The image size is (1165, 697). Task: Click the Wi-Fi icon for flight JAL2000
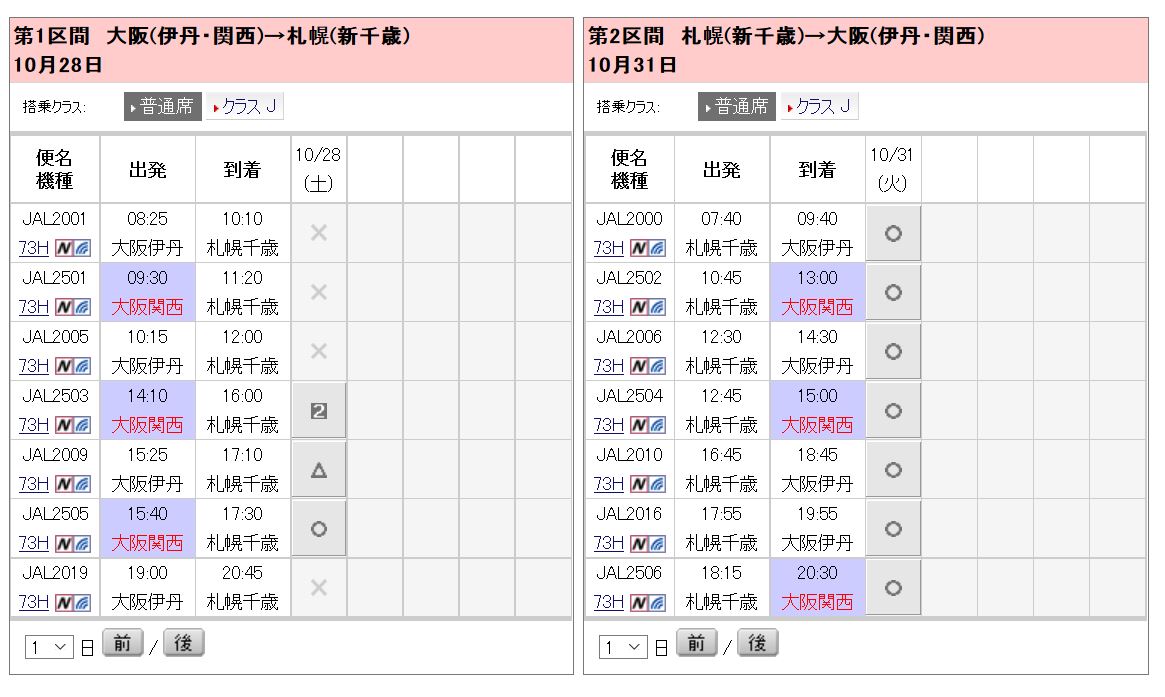[x=657, y=248]
